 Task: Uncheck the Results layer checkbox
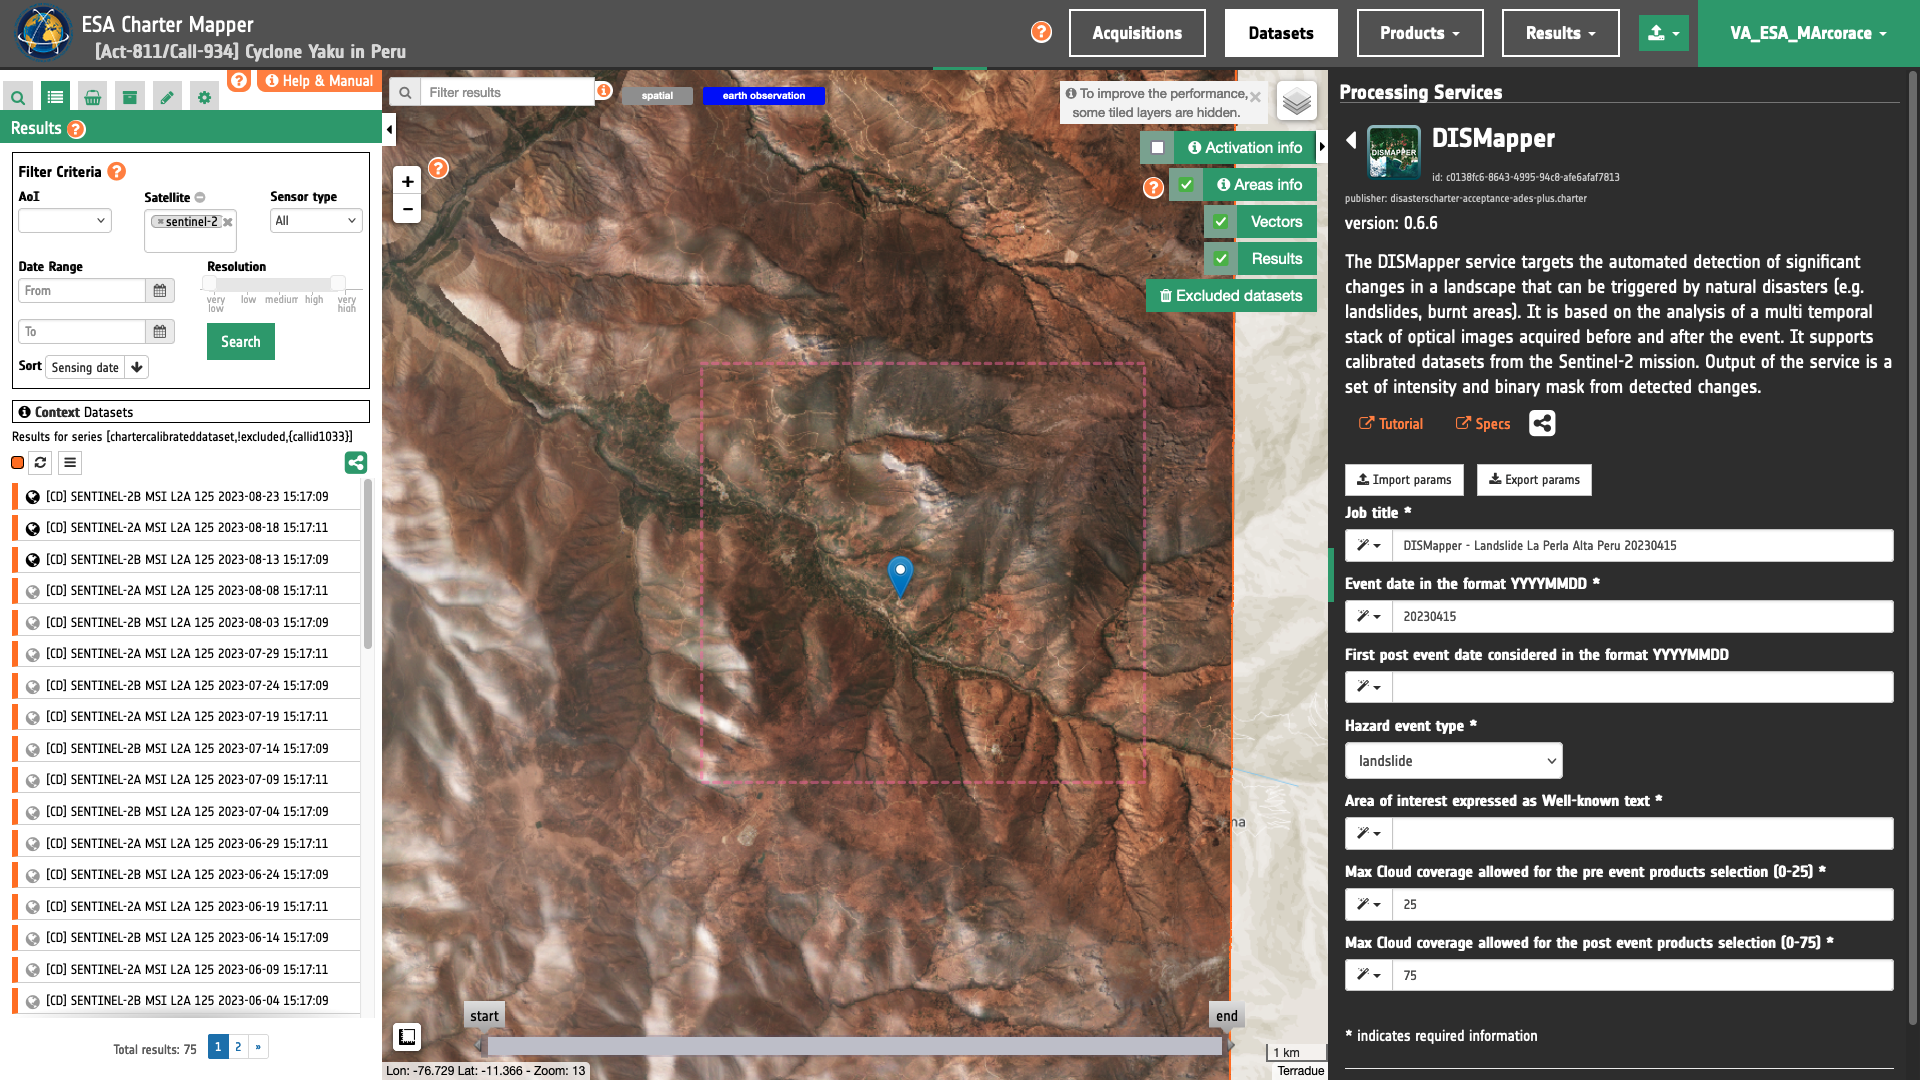coord(1220,259)
